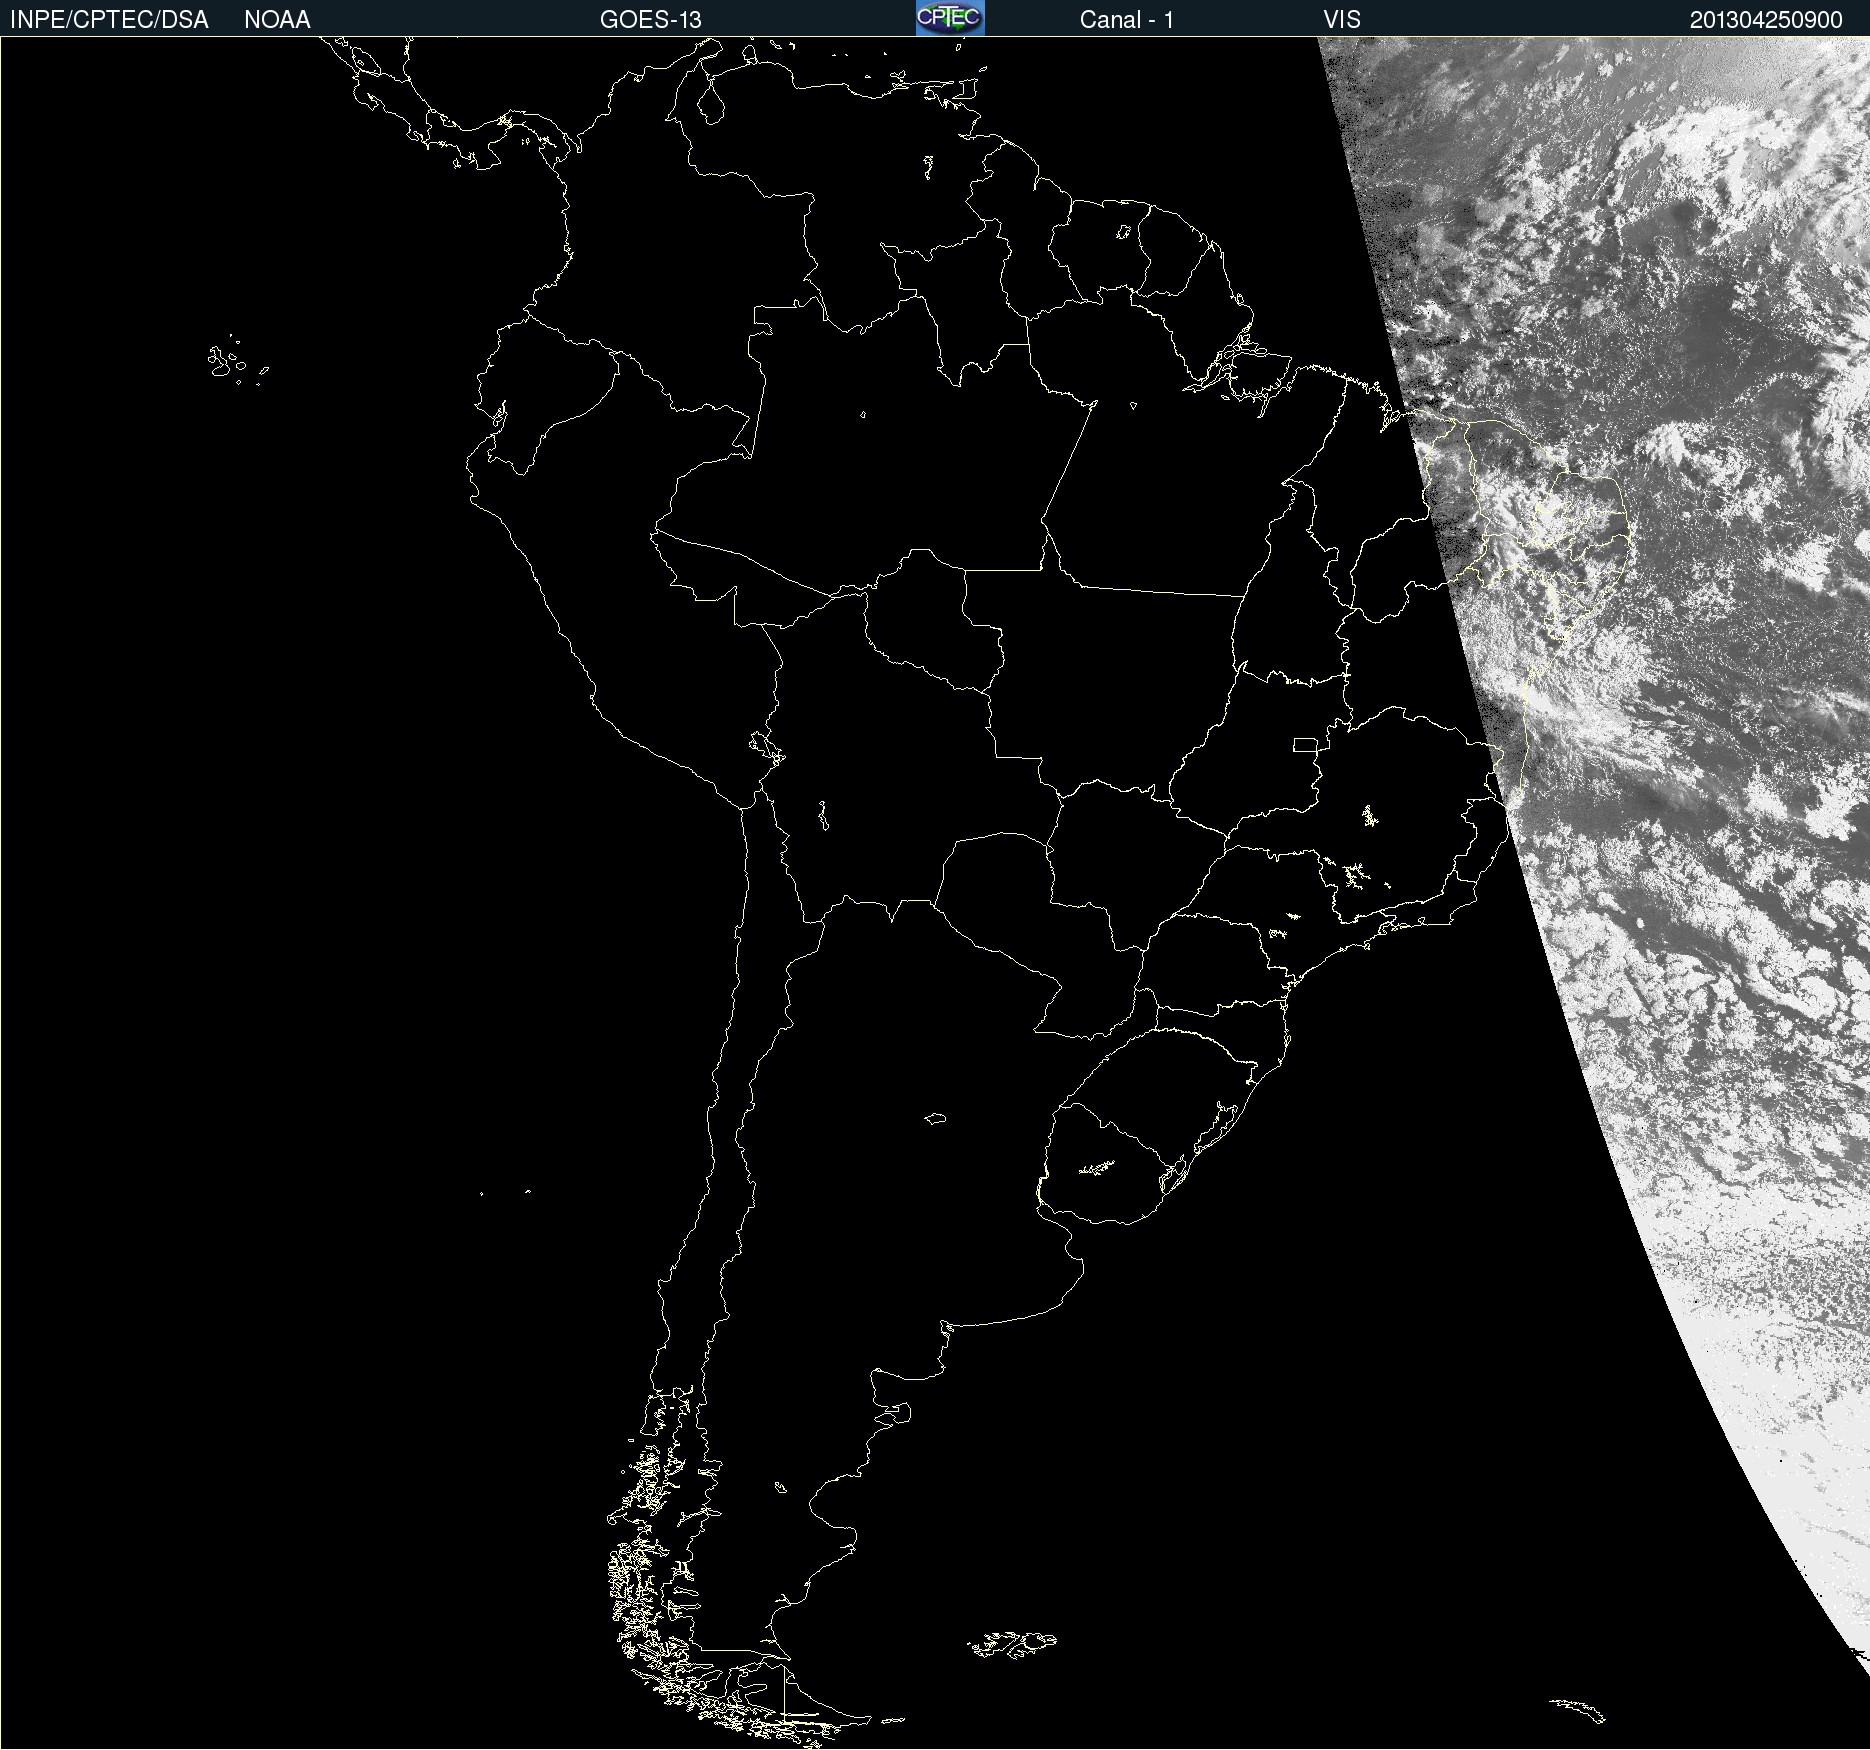
Task: Click the GOES-13 satellite label
Action: coord(651,20)
